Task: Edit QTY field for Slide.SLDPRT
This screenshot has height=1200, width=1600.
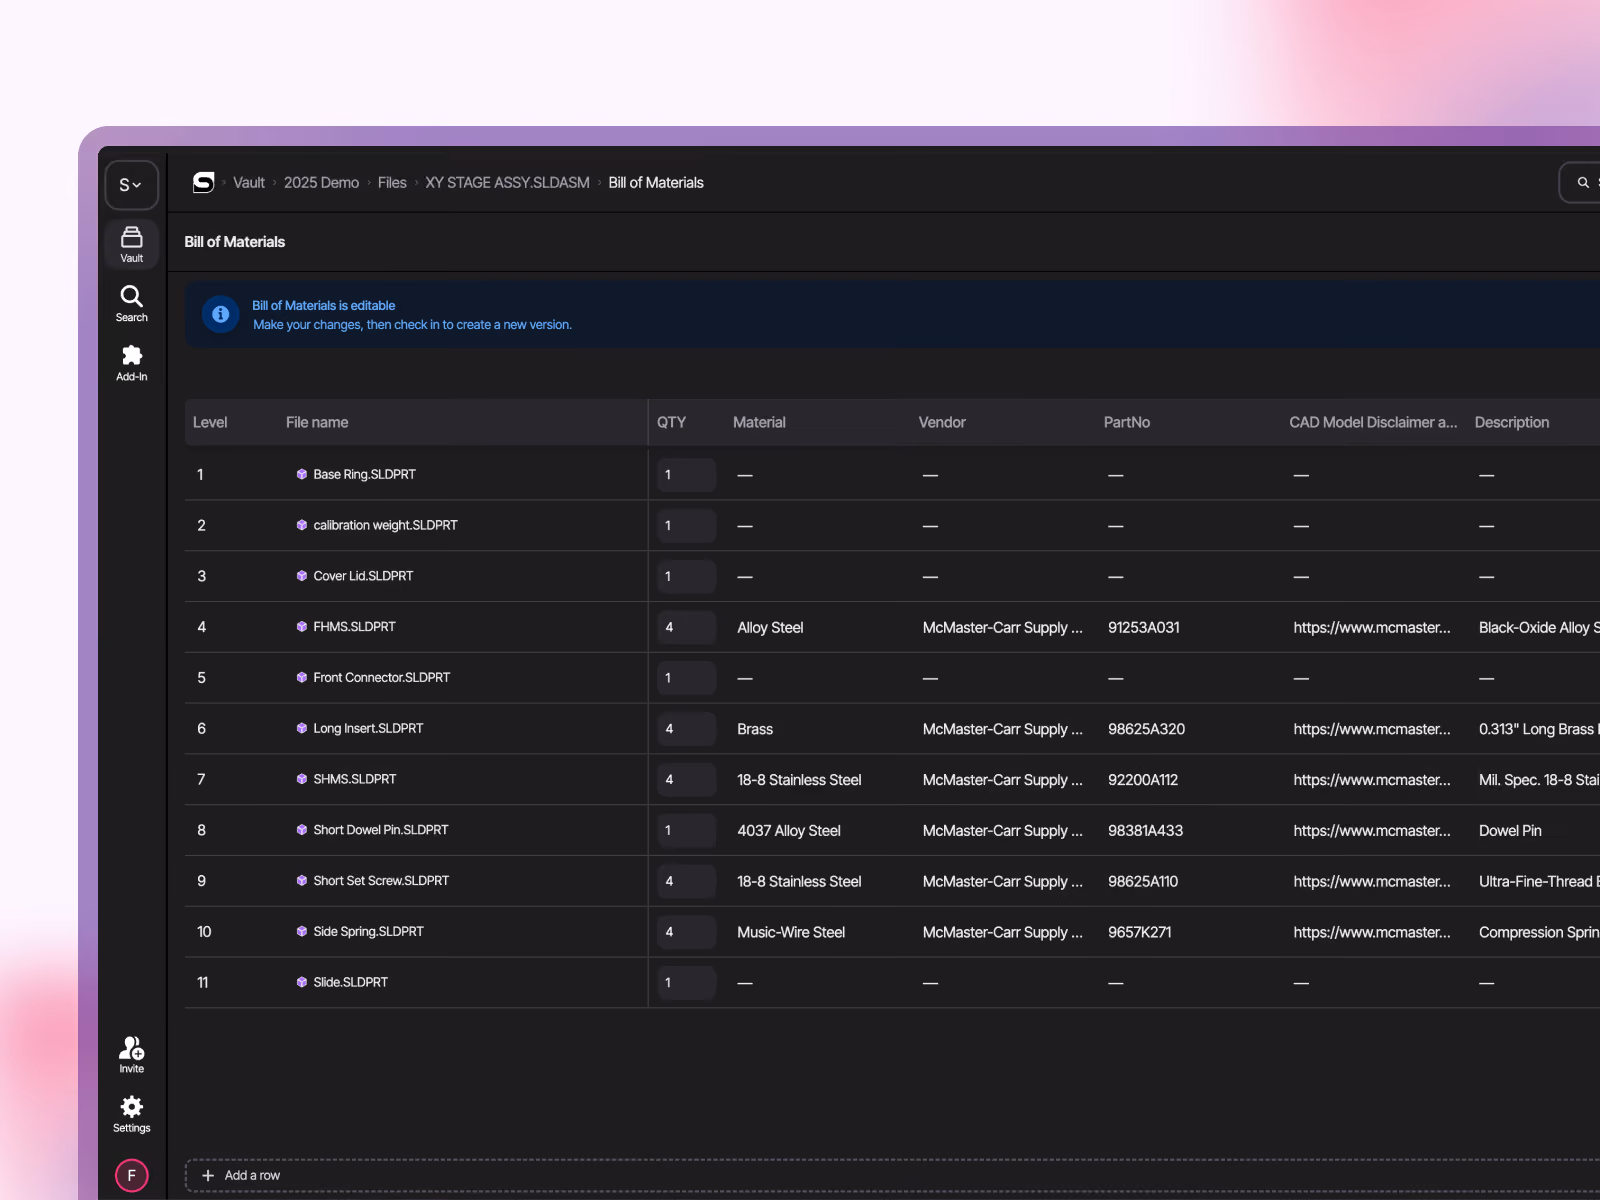Action: 687,983
